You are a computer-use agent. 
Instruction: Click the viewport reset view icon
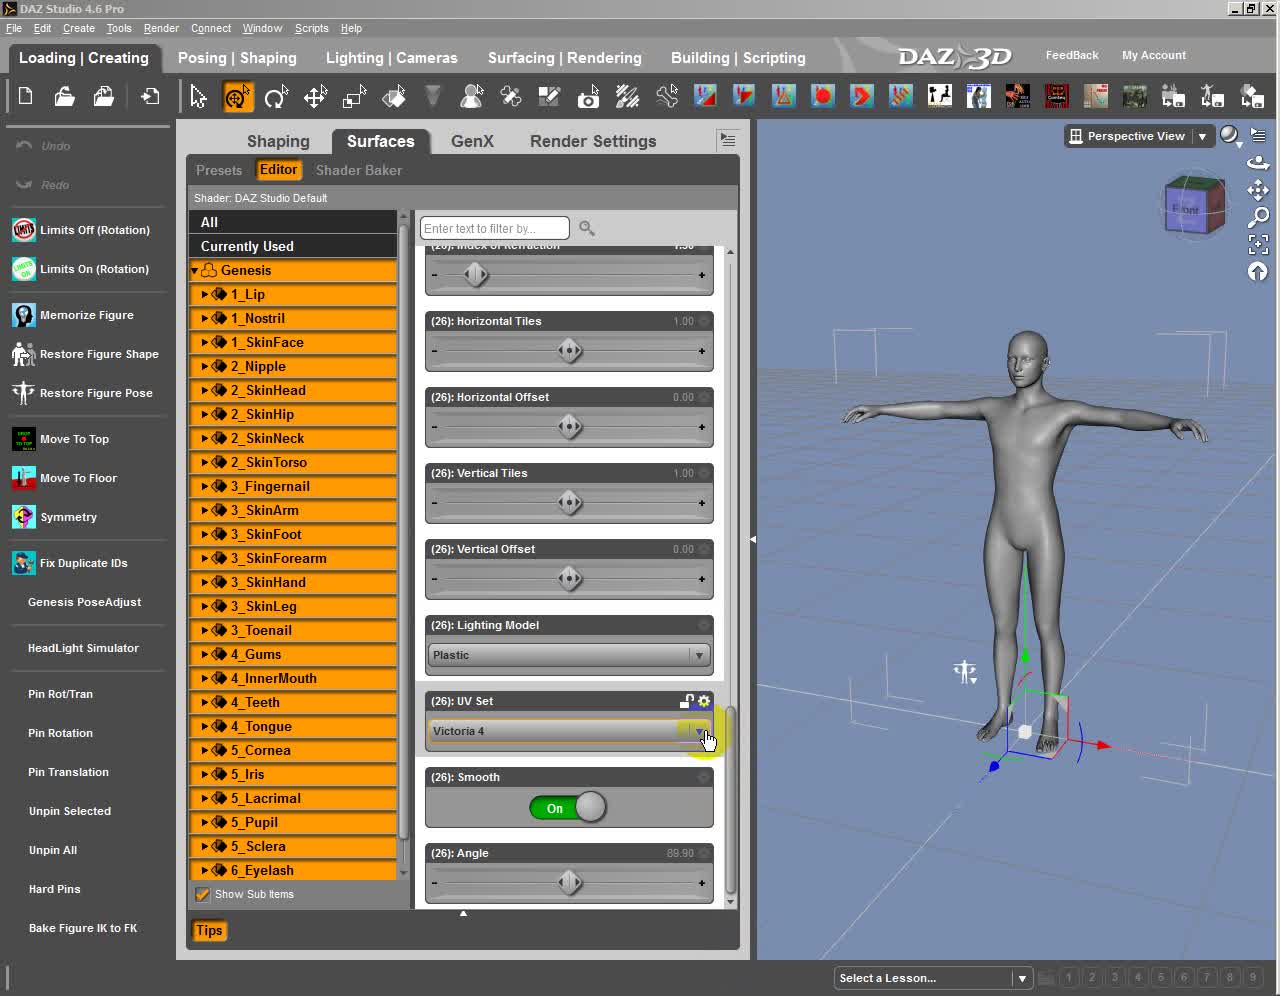1258,272
